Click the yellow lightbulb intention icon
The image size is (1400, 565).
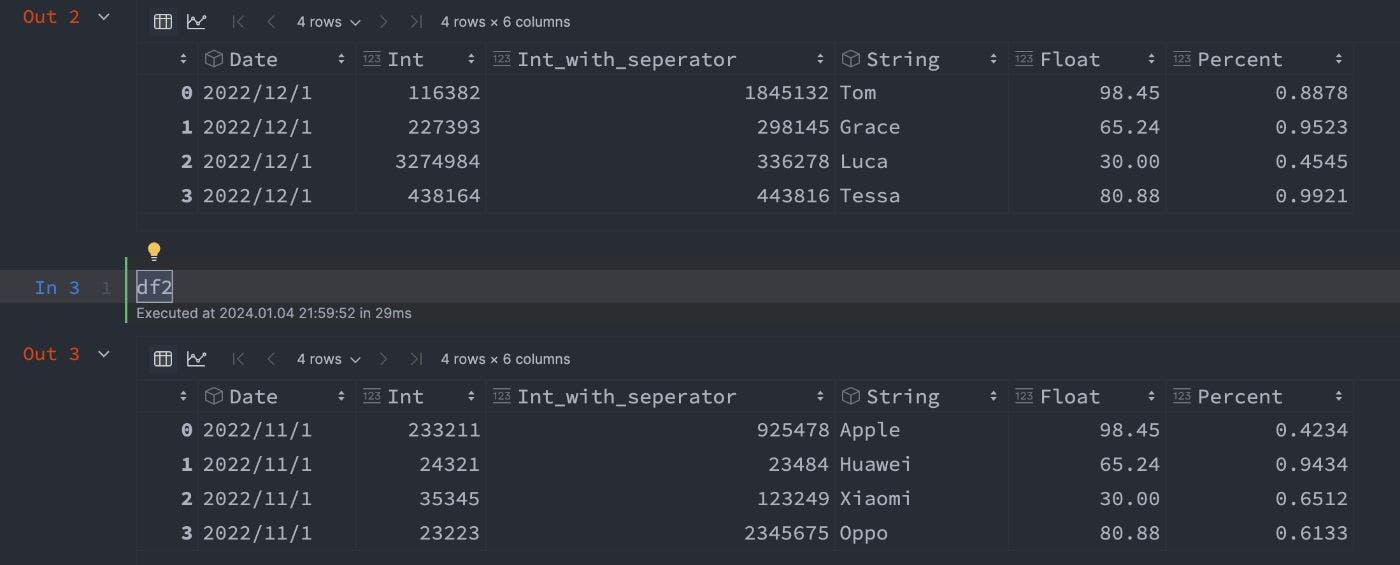(x=154, y=251)
